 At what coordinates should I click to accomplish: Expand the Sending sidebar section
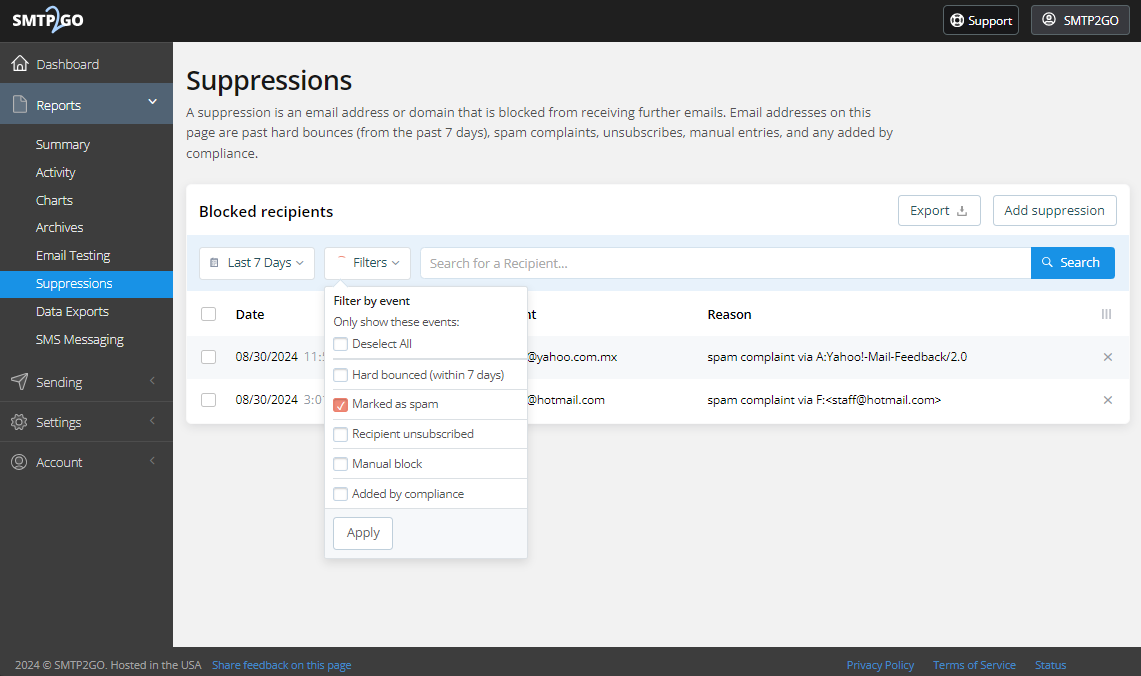point(62,381)
